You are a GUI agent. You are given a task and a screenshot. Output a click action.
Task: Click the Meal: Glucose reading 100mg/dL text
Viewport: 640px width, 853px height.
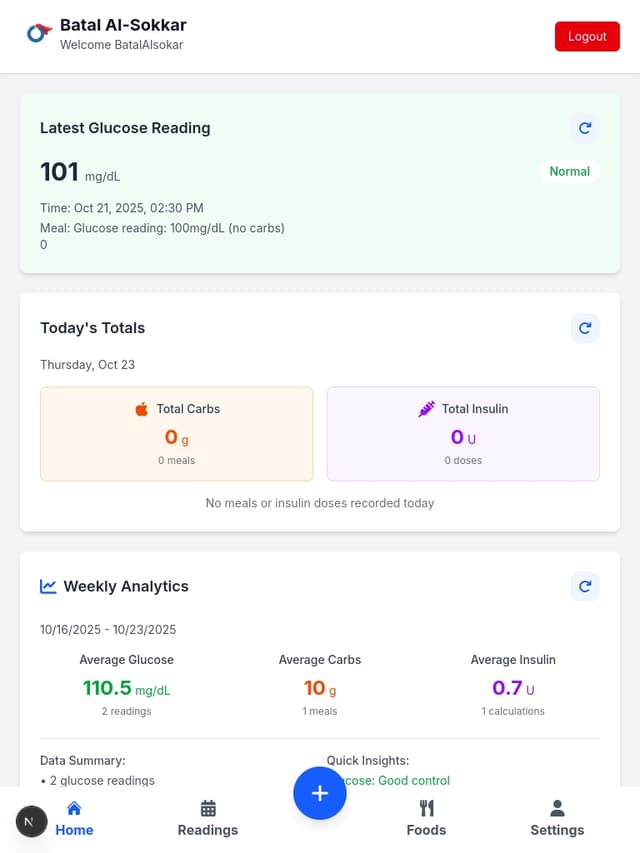(162, 228)
